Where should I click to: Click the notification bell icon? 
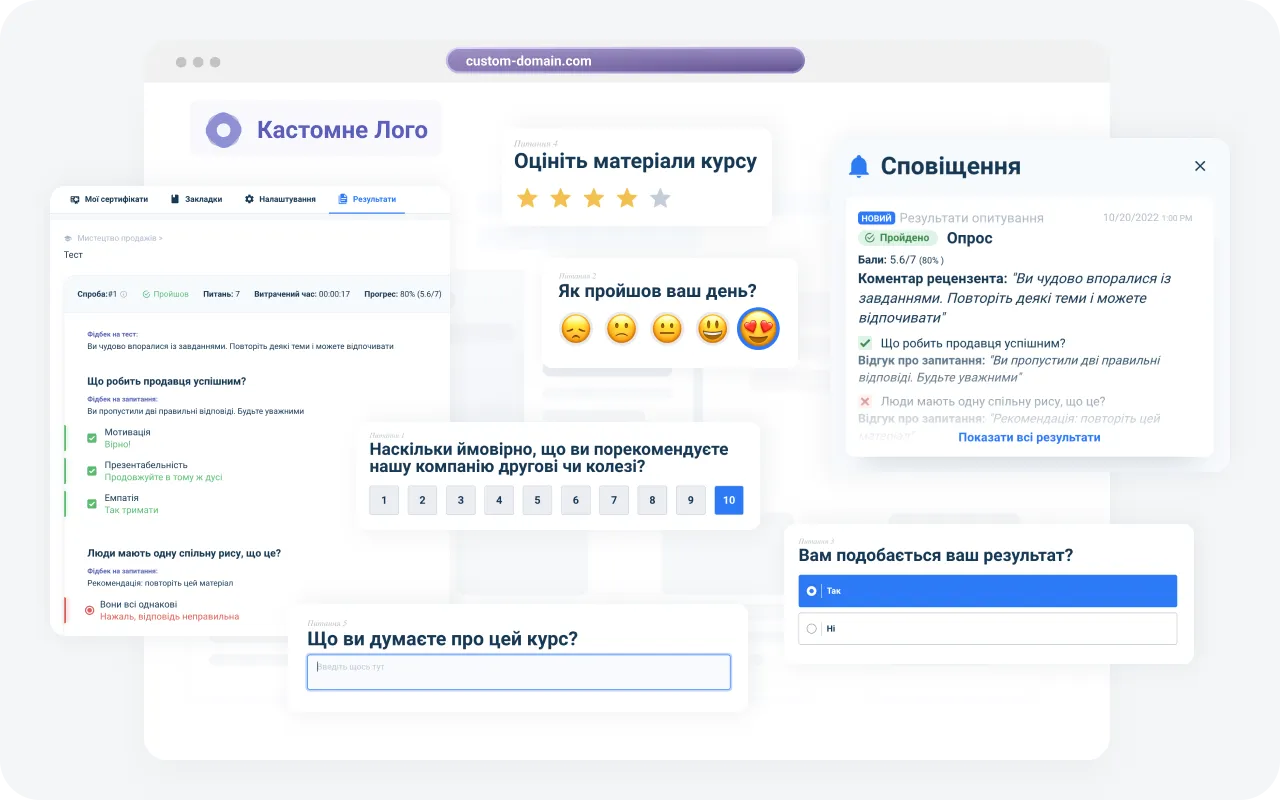[x=858, y=167]
